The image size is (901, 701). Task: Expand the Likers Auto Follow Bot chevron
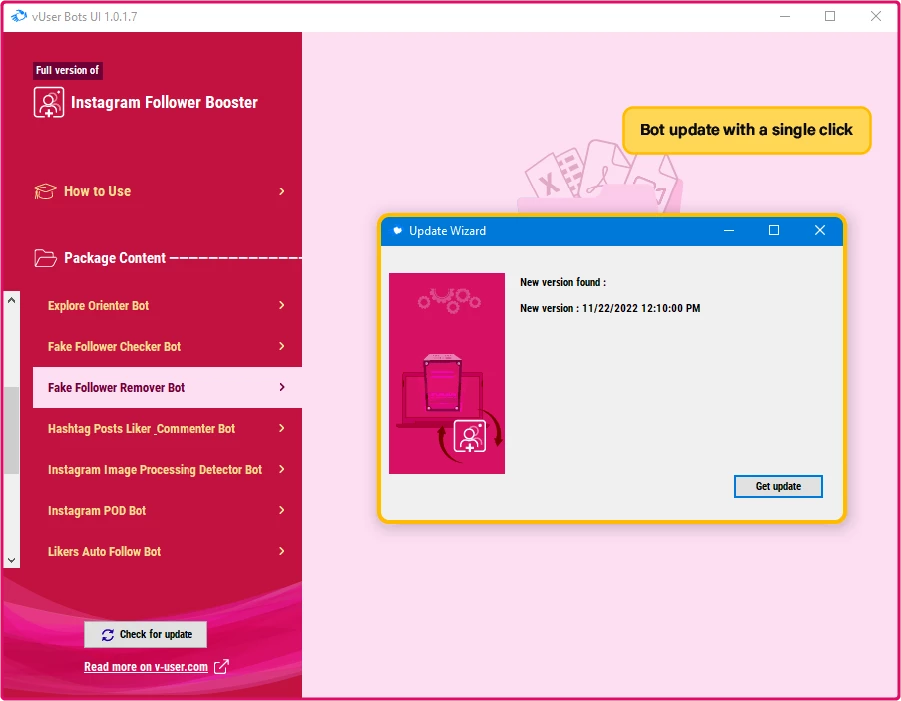[x=282, y=552]
